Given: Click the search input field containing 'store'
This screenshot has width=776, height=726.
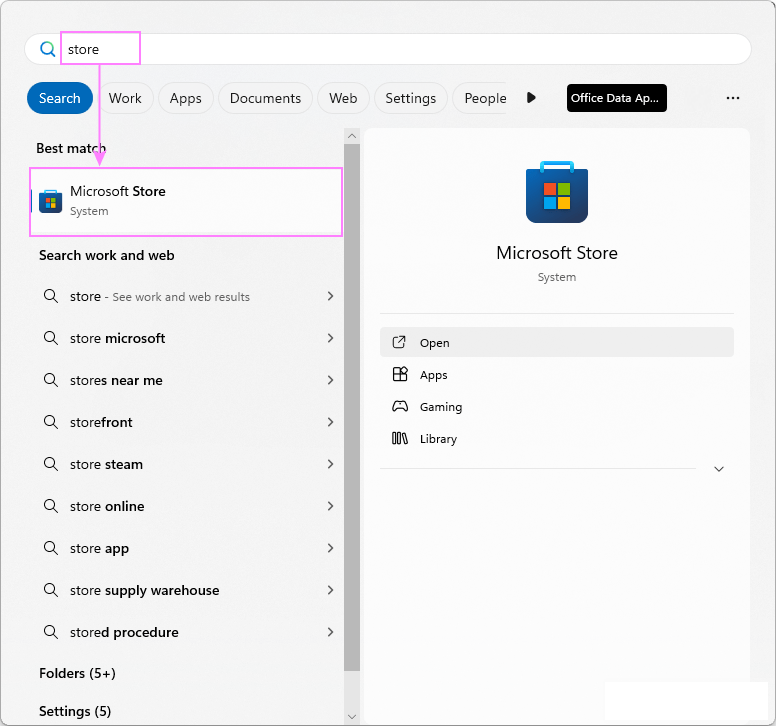Looking at the screenshot, I should point(388,49).
